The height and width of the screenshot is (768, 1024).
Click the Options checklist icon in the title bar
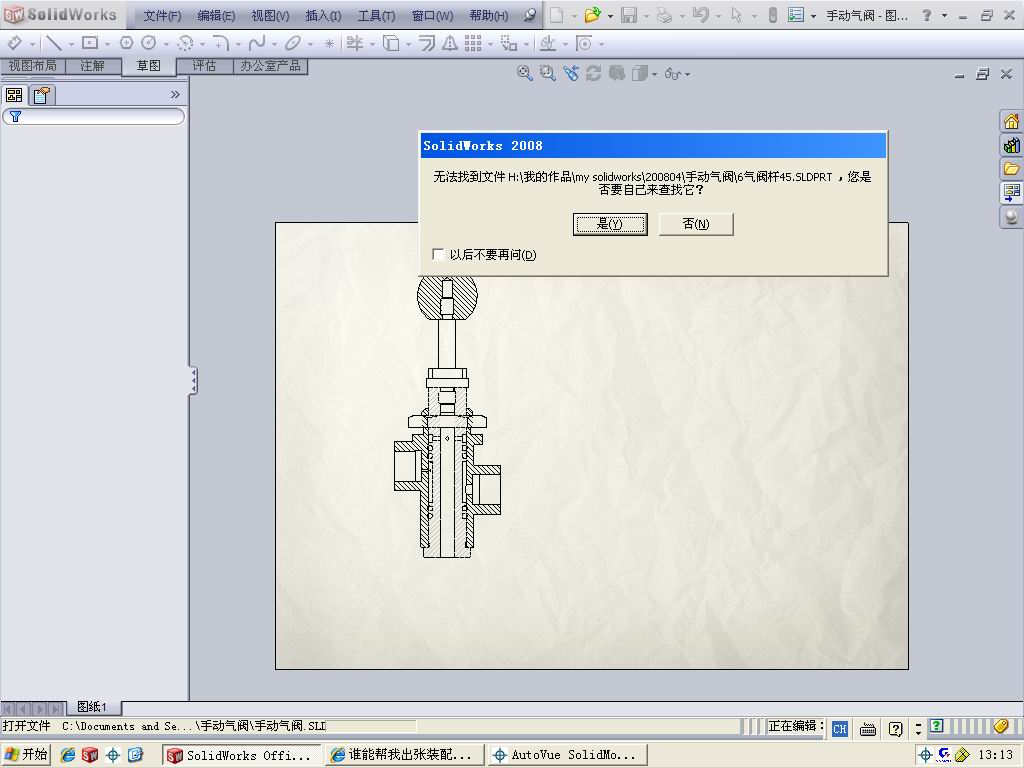[x=795, y=14]
